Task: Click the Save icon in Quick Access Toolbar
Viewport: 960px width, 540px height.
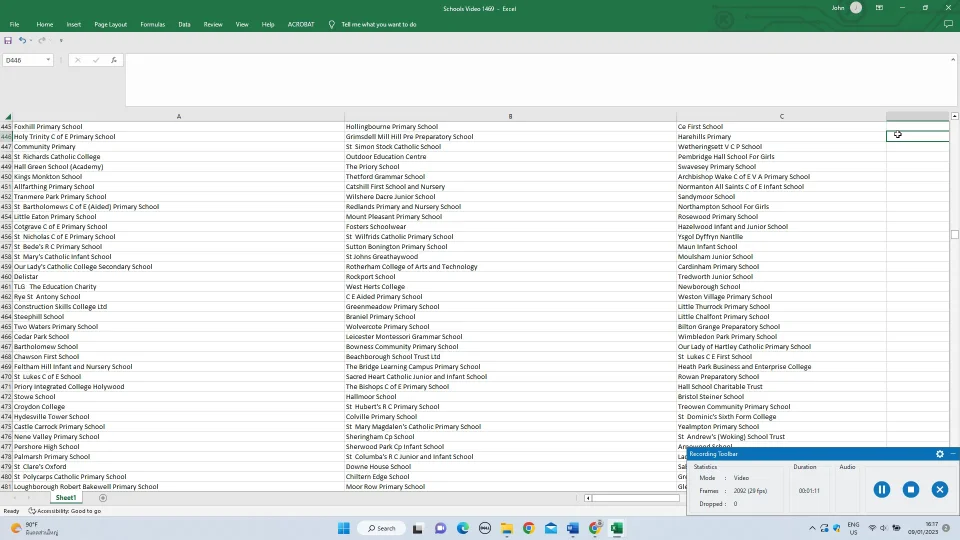Action: click(x=8, y=40)
